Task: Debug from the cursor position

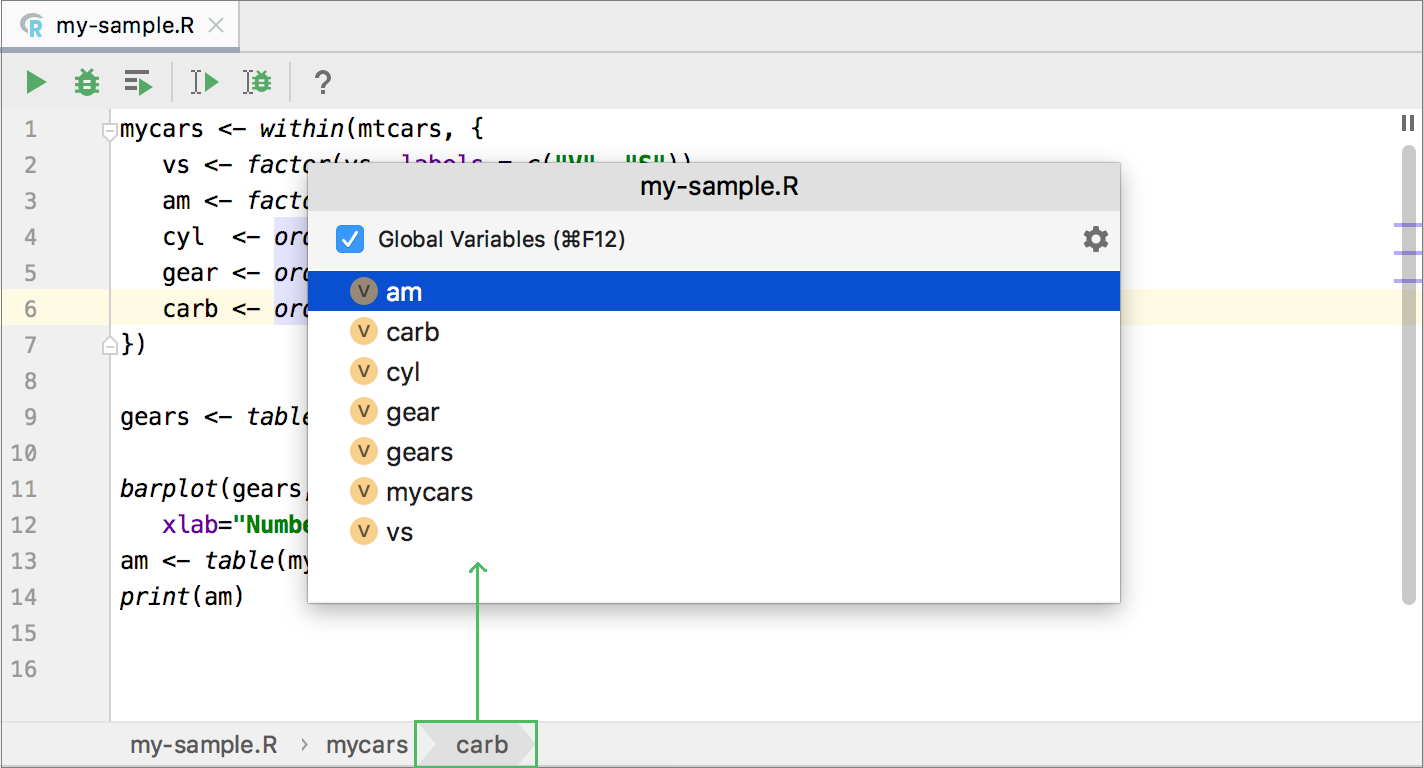Action: [x=258, y=82]
